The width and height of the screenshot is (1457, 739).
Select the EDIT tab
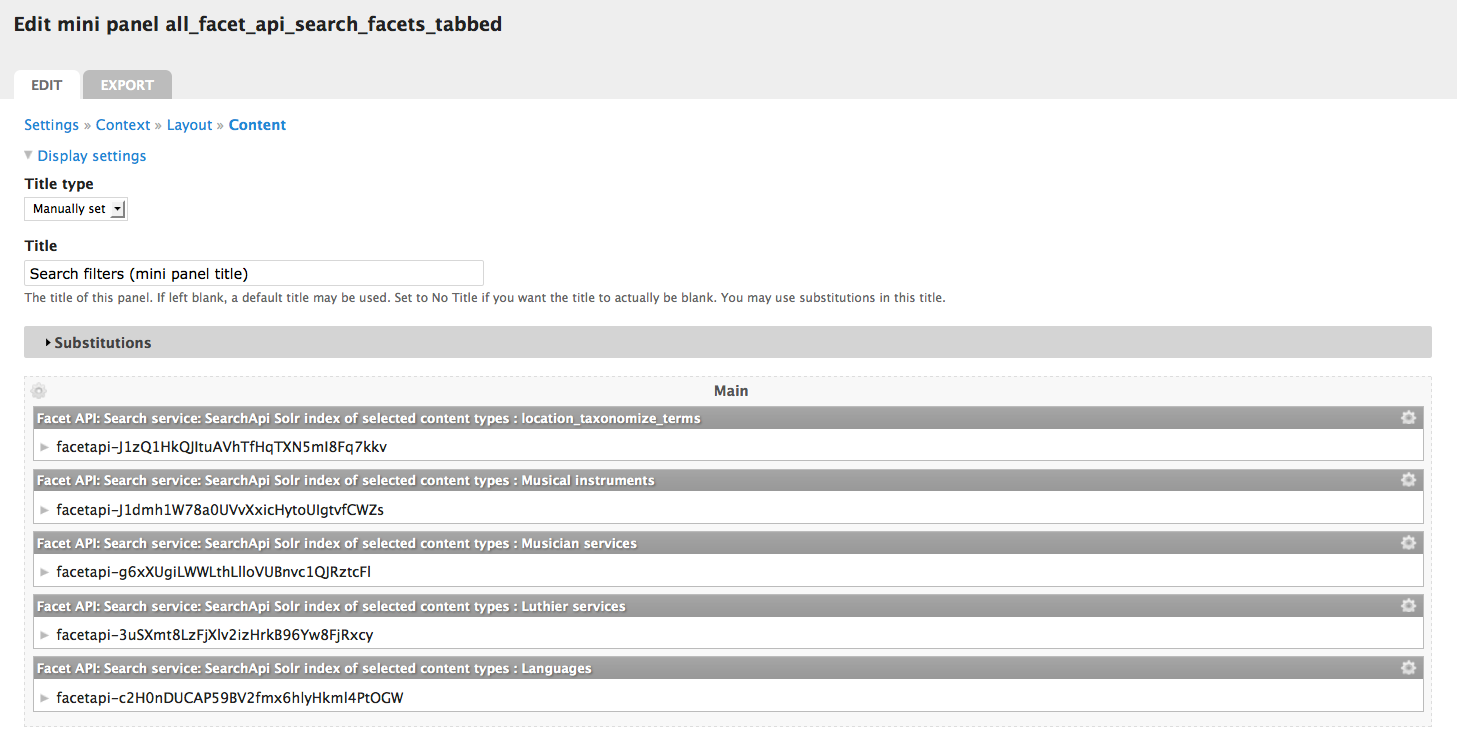[46, 85]
